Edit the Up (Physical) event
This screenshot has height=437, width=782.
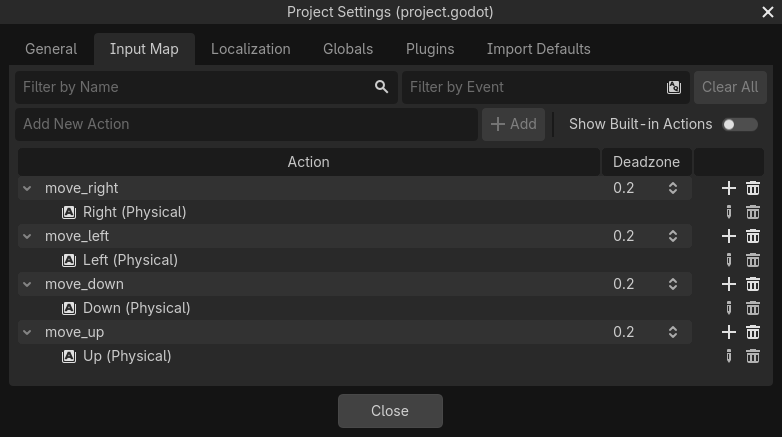click(x=728, y=356)
